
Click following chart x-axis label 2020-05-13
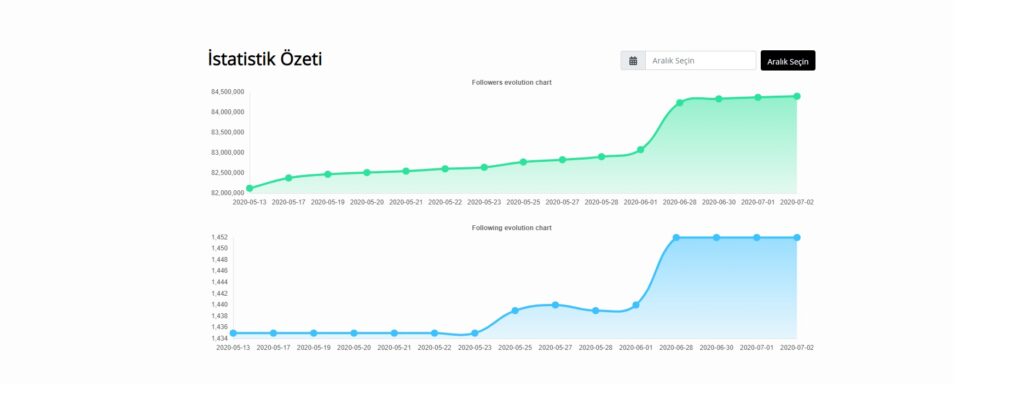(233, 348)
